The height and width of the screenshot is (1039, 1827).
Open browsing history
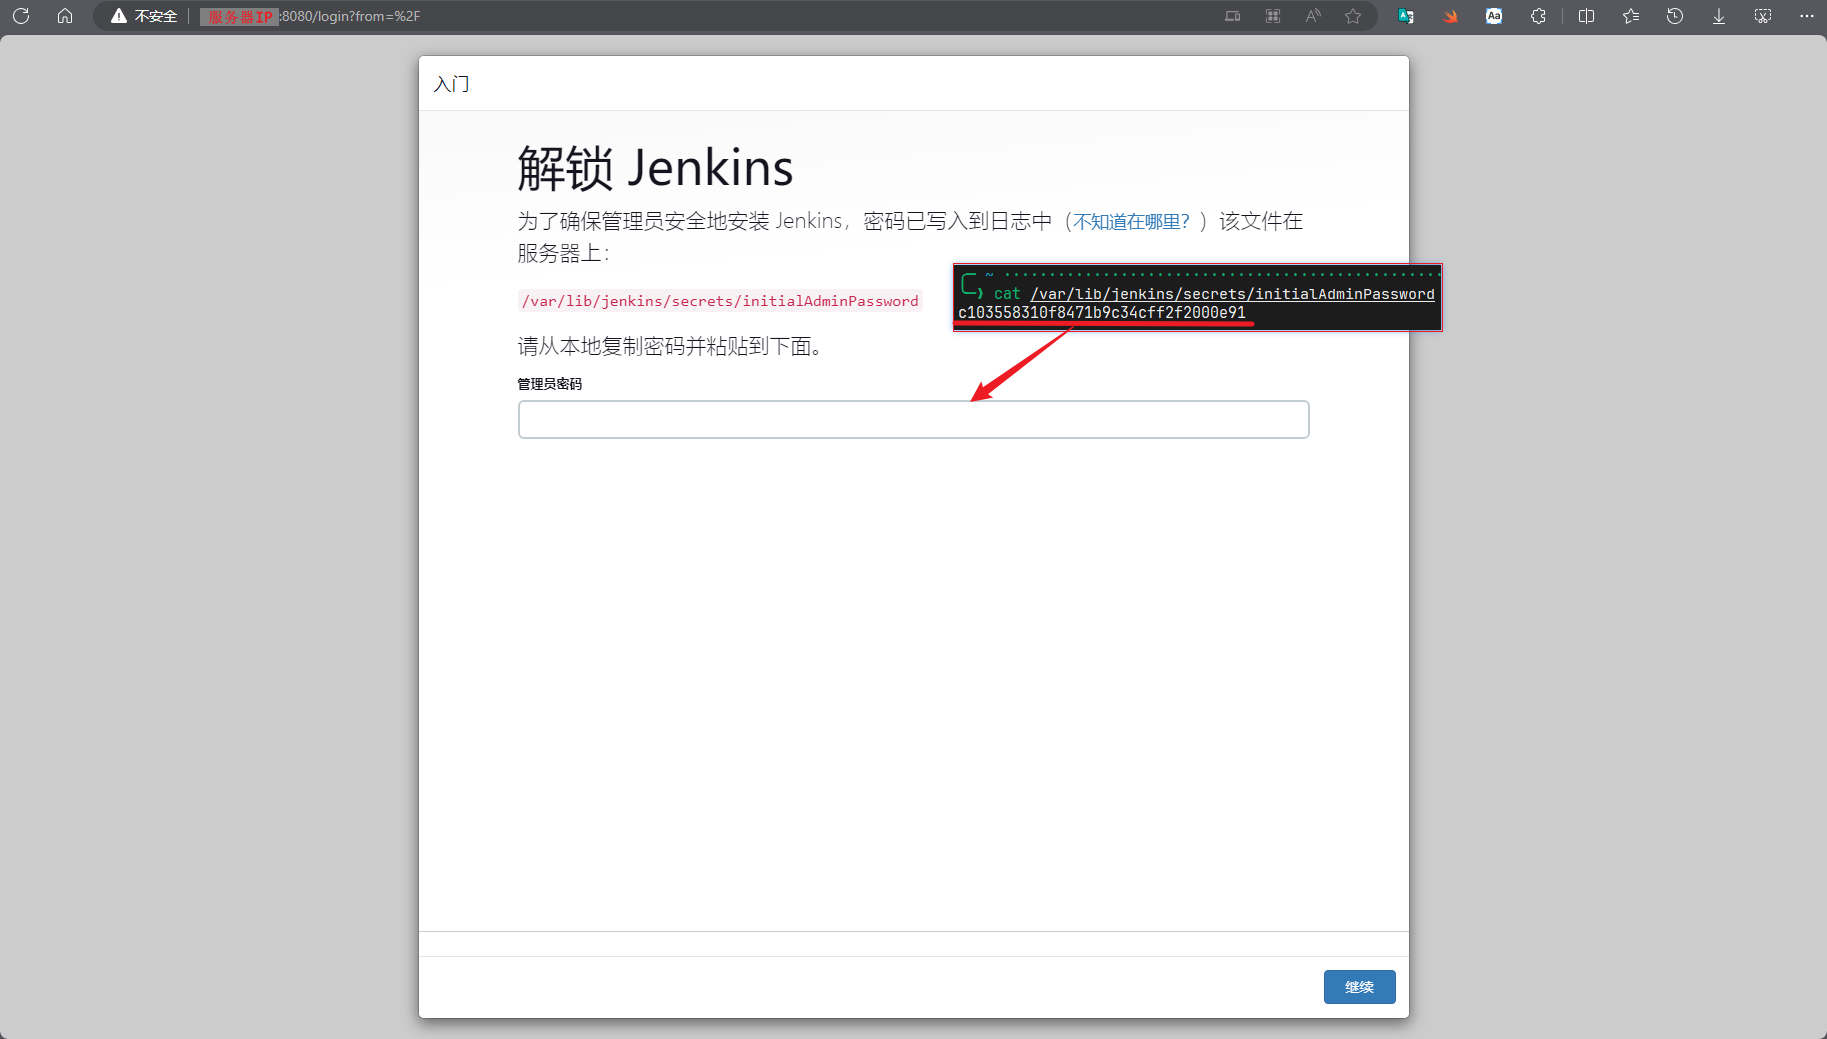(x=1675, y=16)
